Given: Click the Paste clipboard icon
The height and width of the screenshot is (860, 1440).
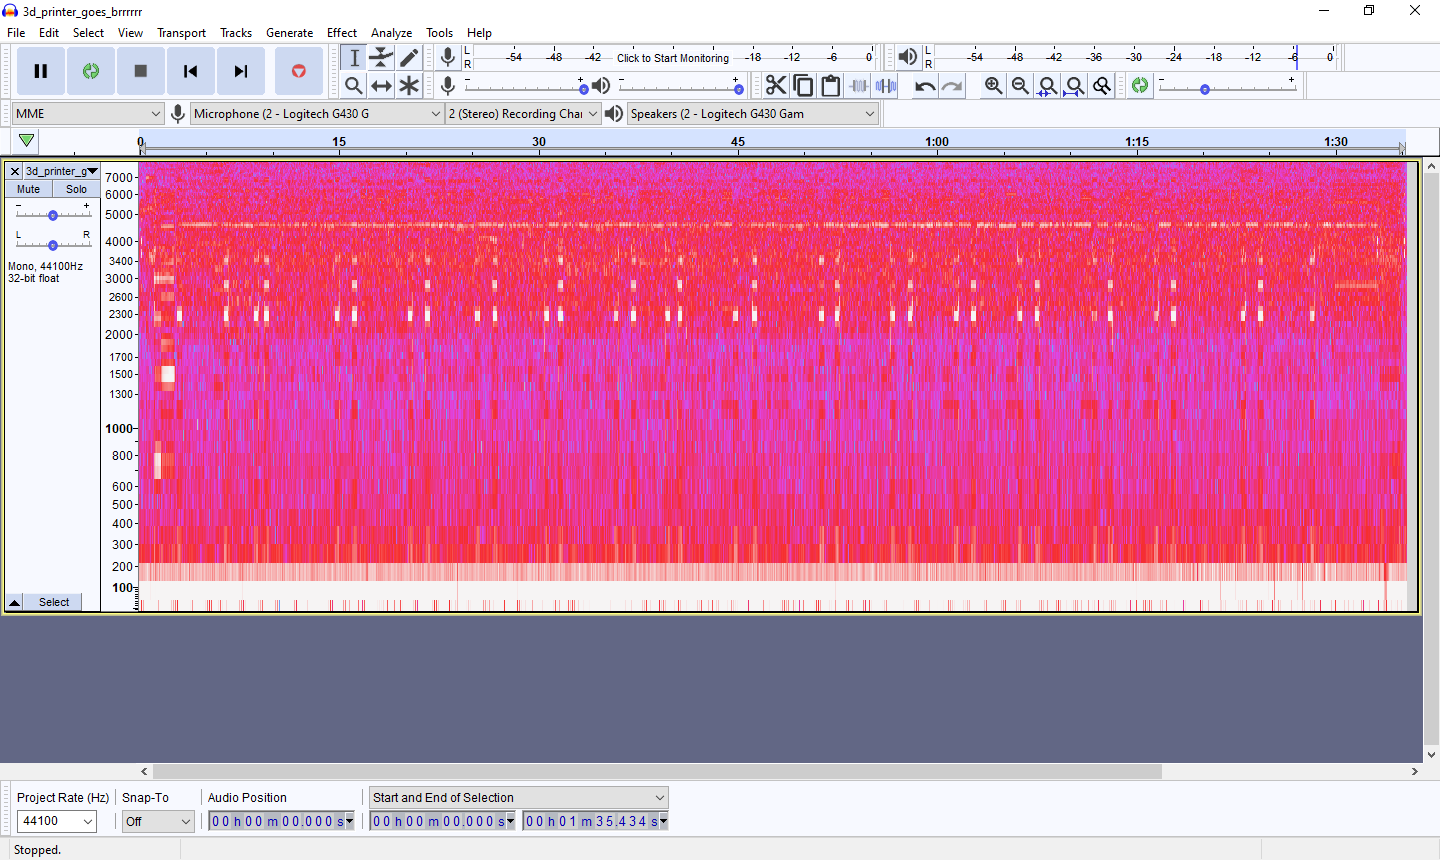Looking at the screenshot, I should click(830, 86).
